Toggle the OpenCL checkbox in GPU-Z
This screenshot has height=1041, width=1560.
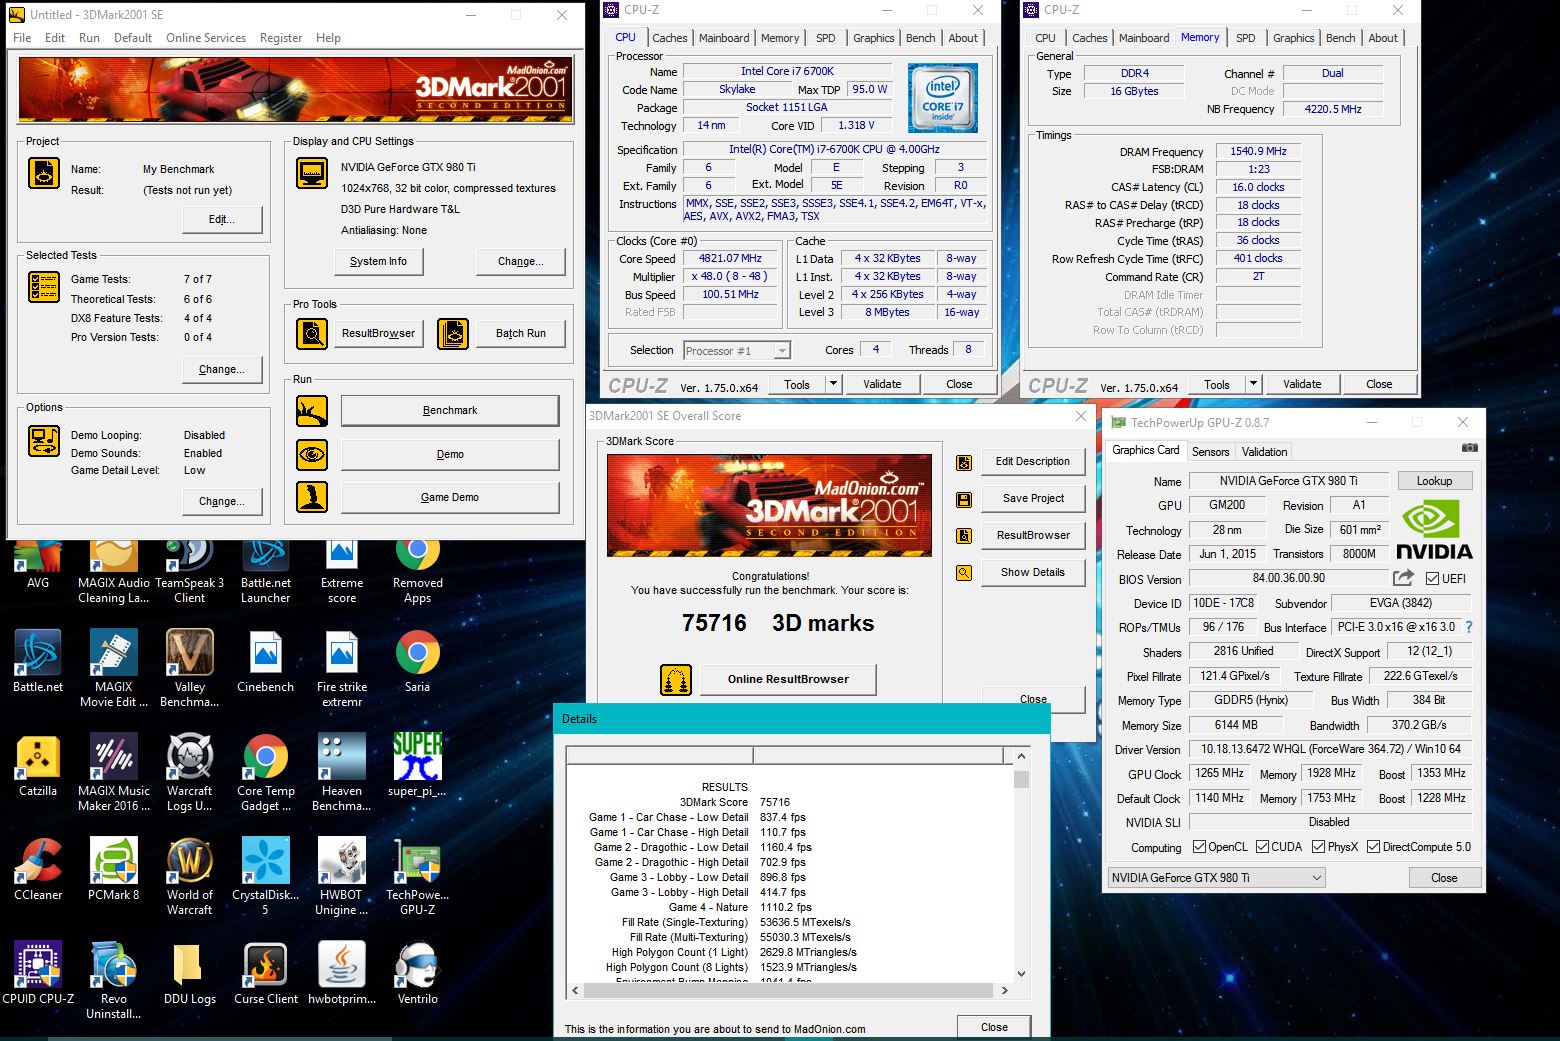tap(1199, 847)
